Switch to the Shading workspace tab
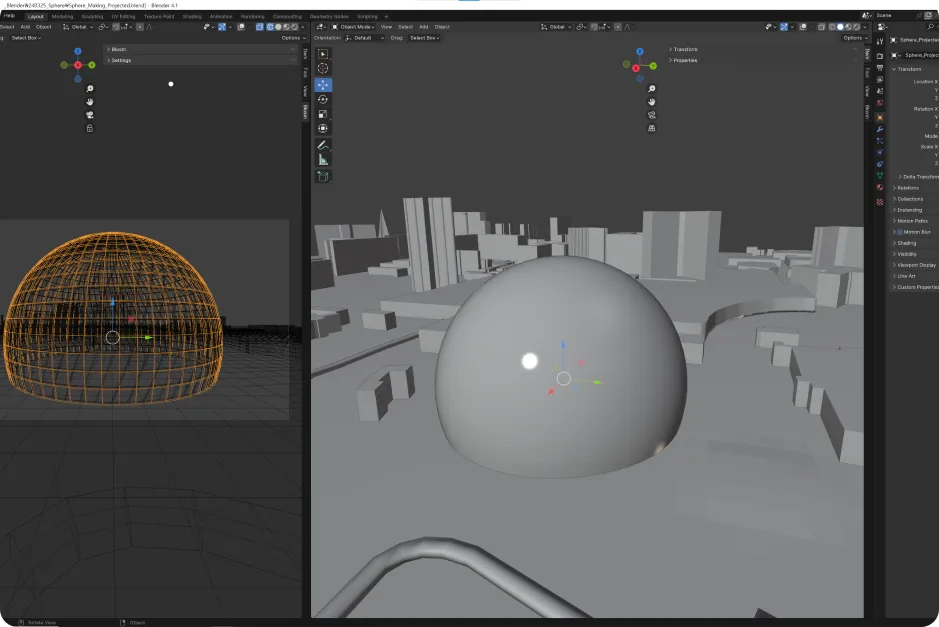 [x=192, y=17]
